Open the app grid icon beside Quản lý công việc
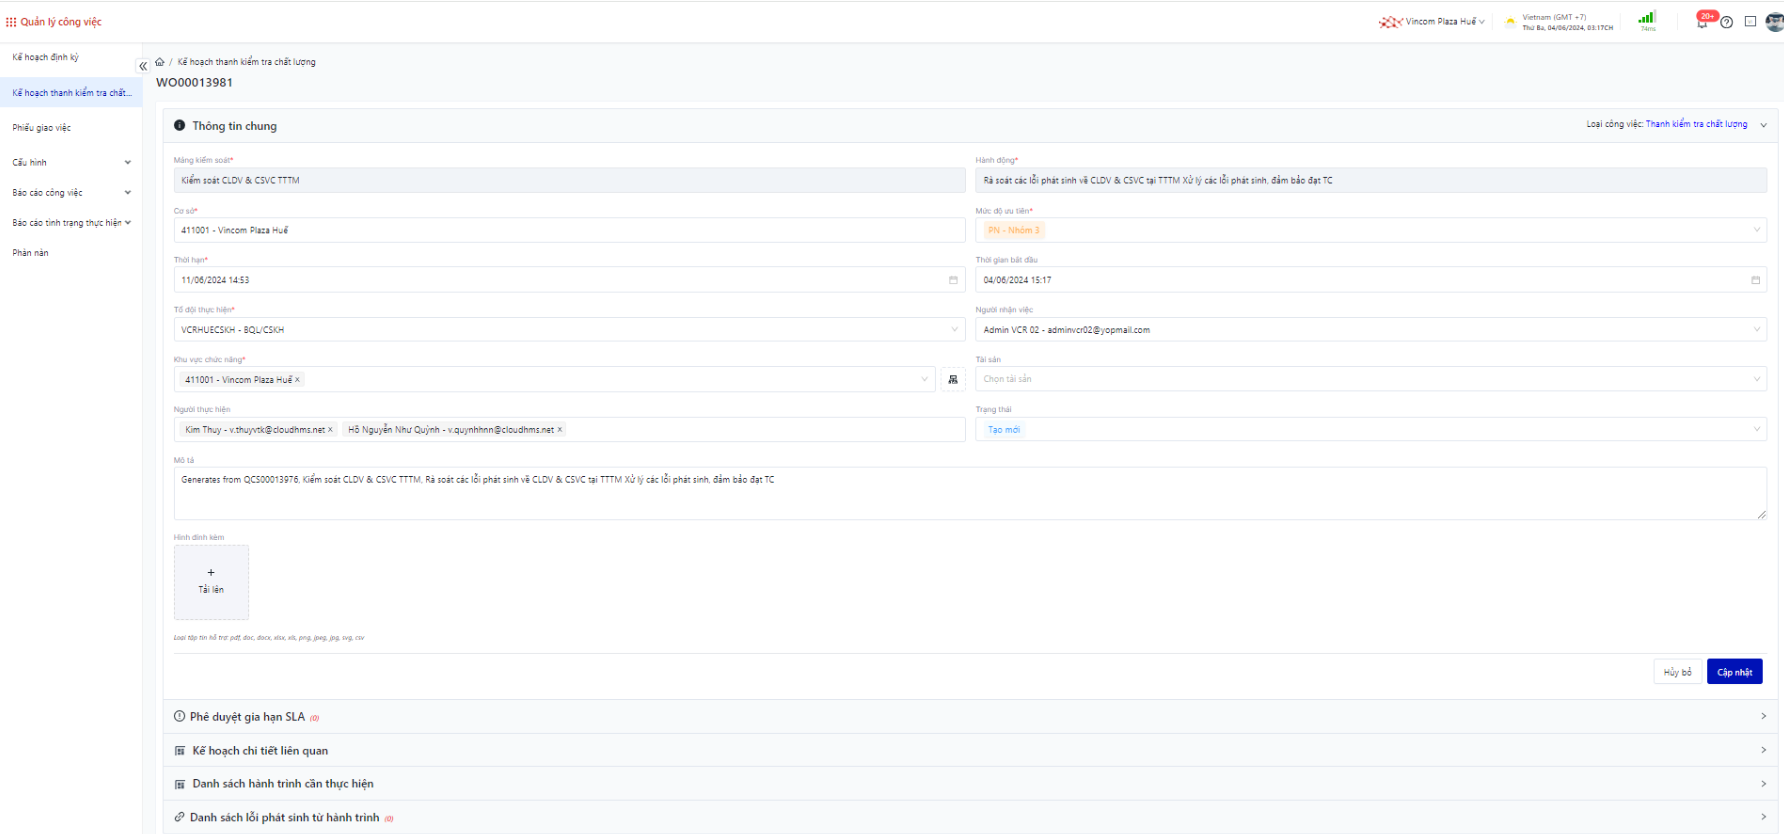 (x=11, y=22)
